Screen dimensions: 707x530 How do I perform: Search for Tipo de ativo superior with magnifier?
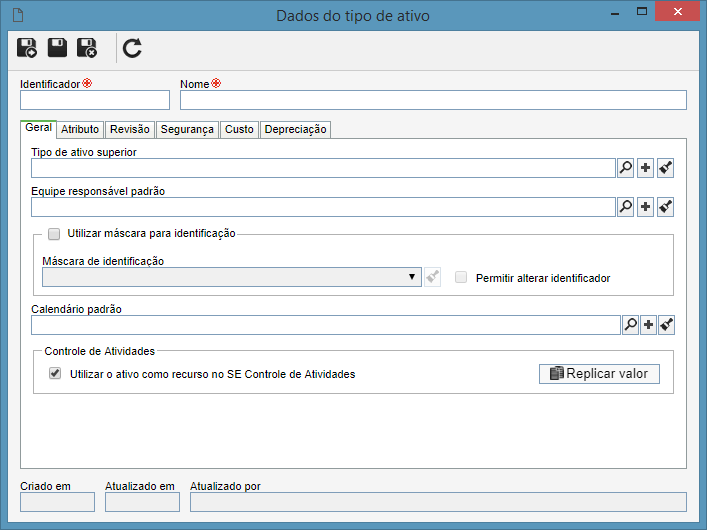point(625,168)
